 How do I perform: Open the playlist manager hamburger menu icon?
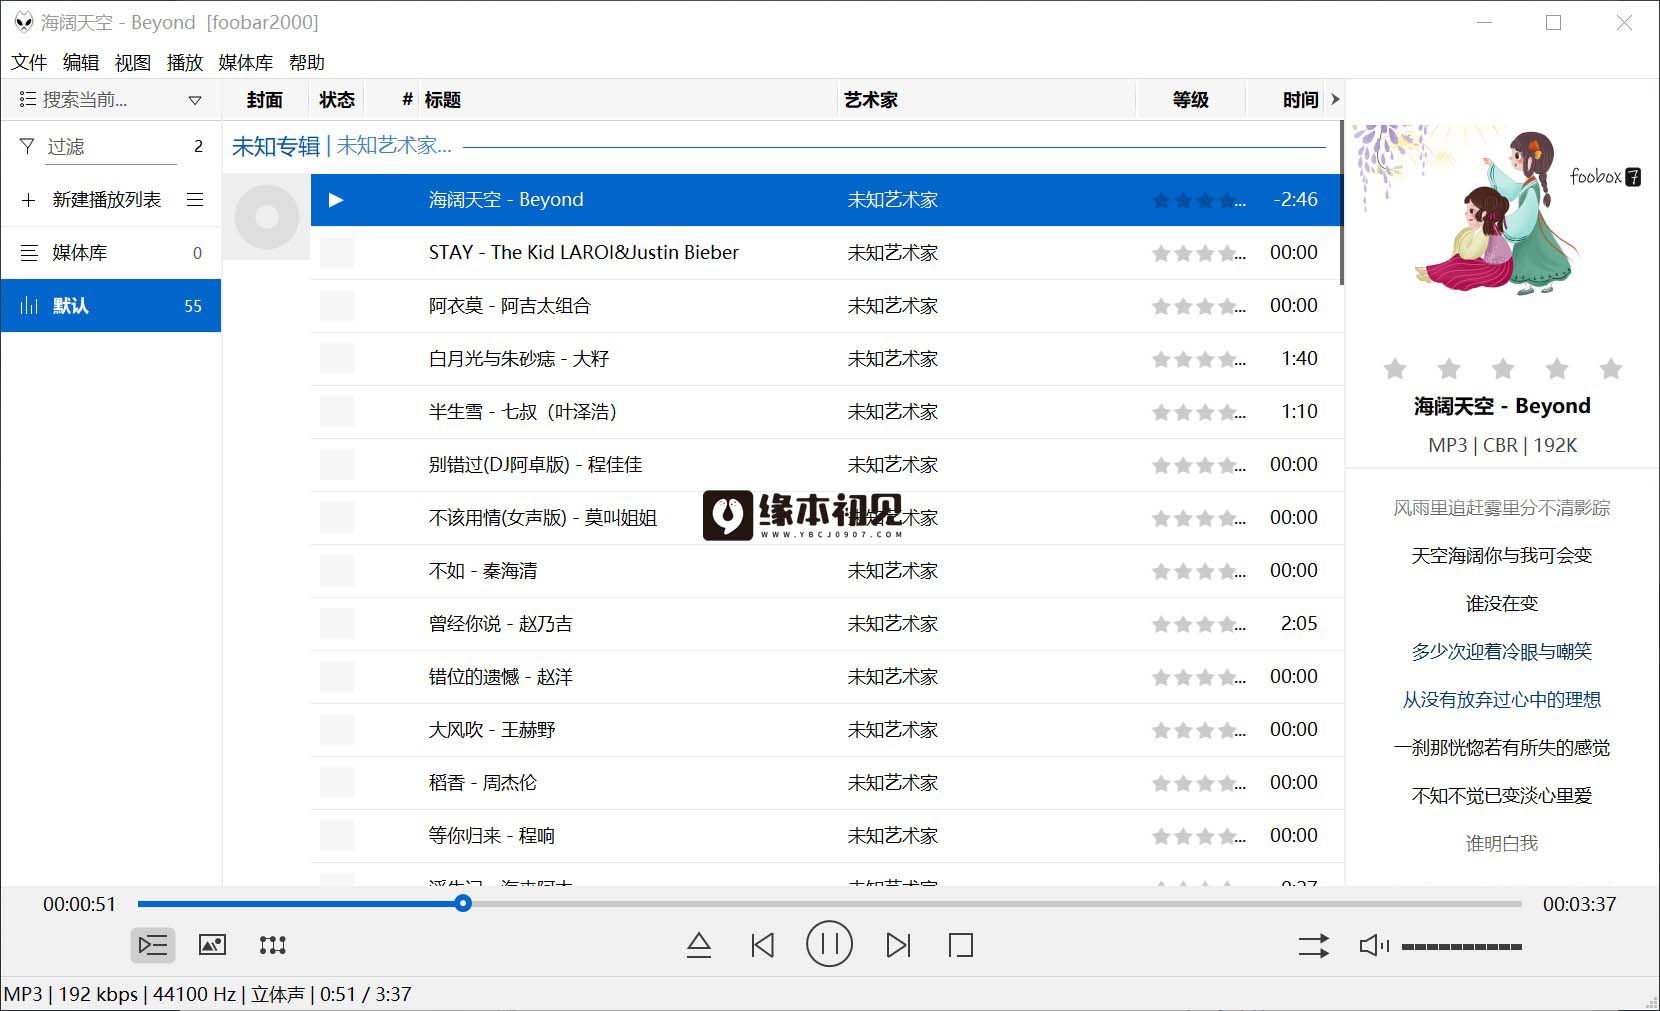coord(195,200)
